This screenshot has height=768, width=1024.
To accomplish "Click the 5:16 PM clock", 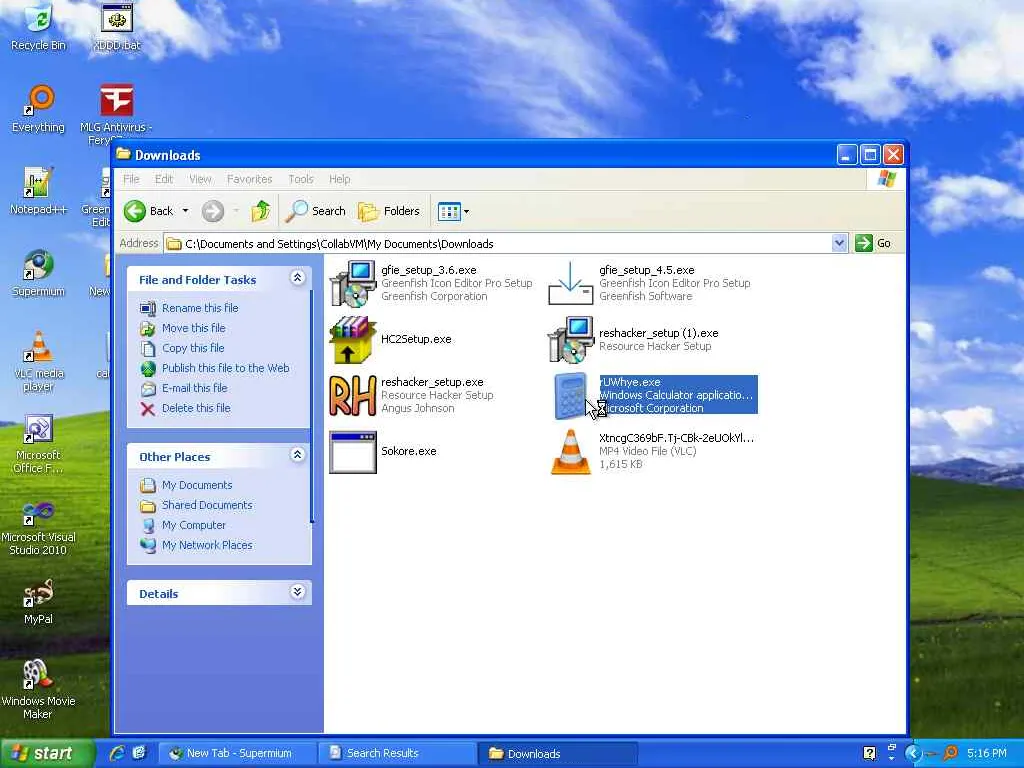I will coord(987,753).
